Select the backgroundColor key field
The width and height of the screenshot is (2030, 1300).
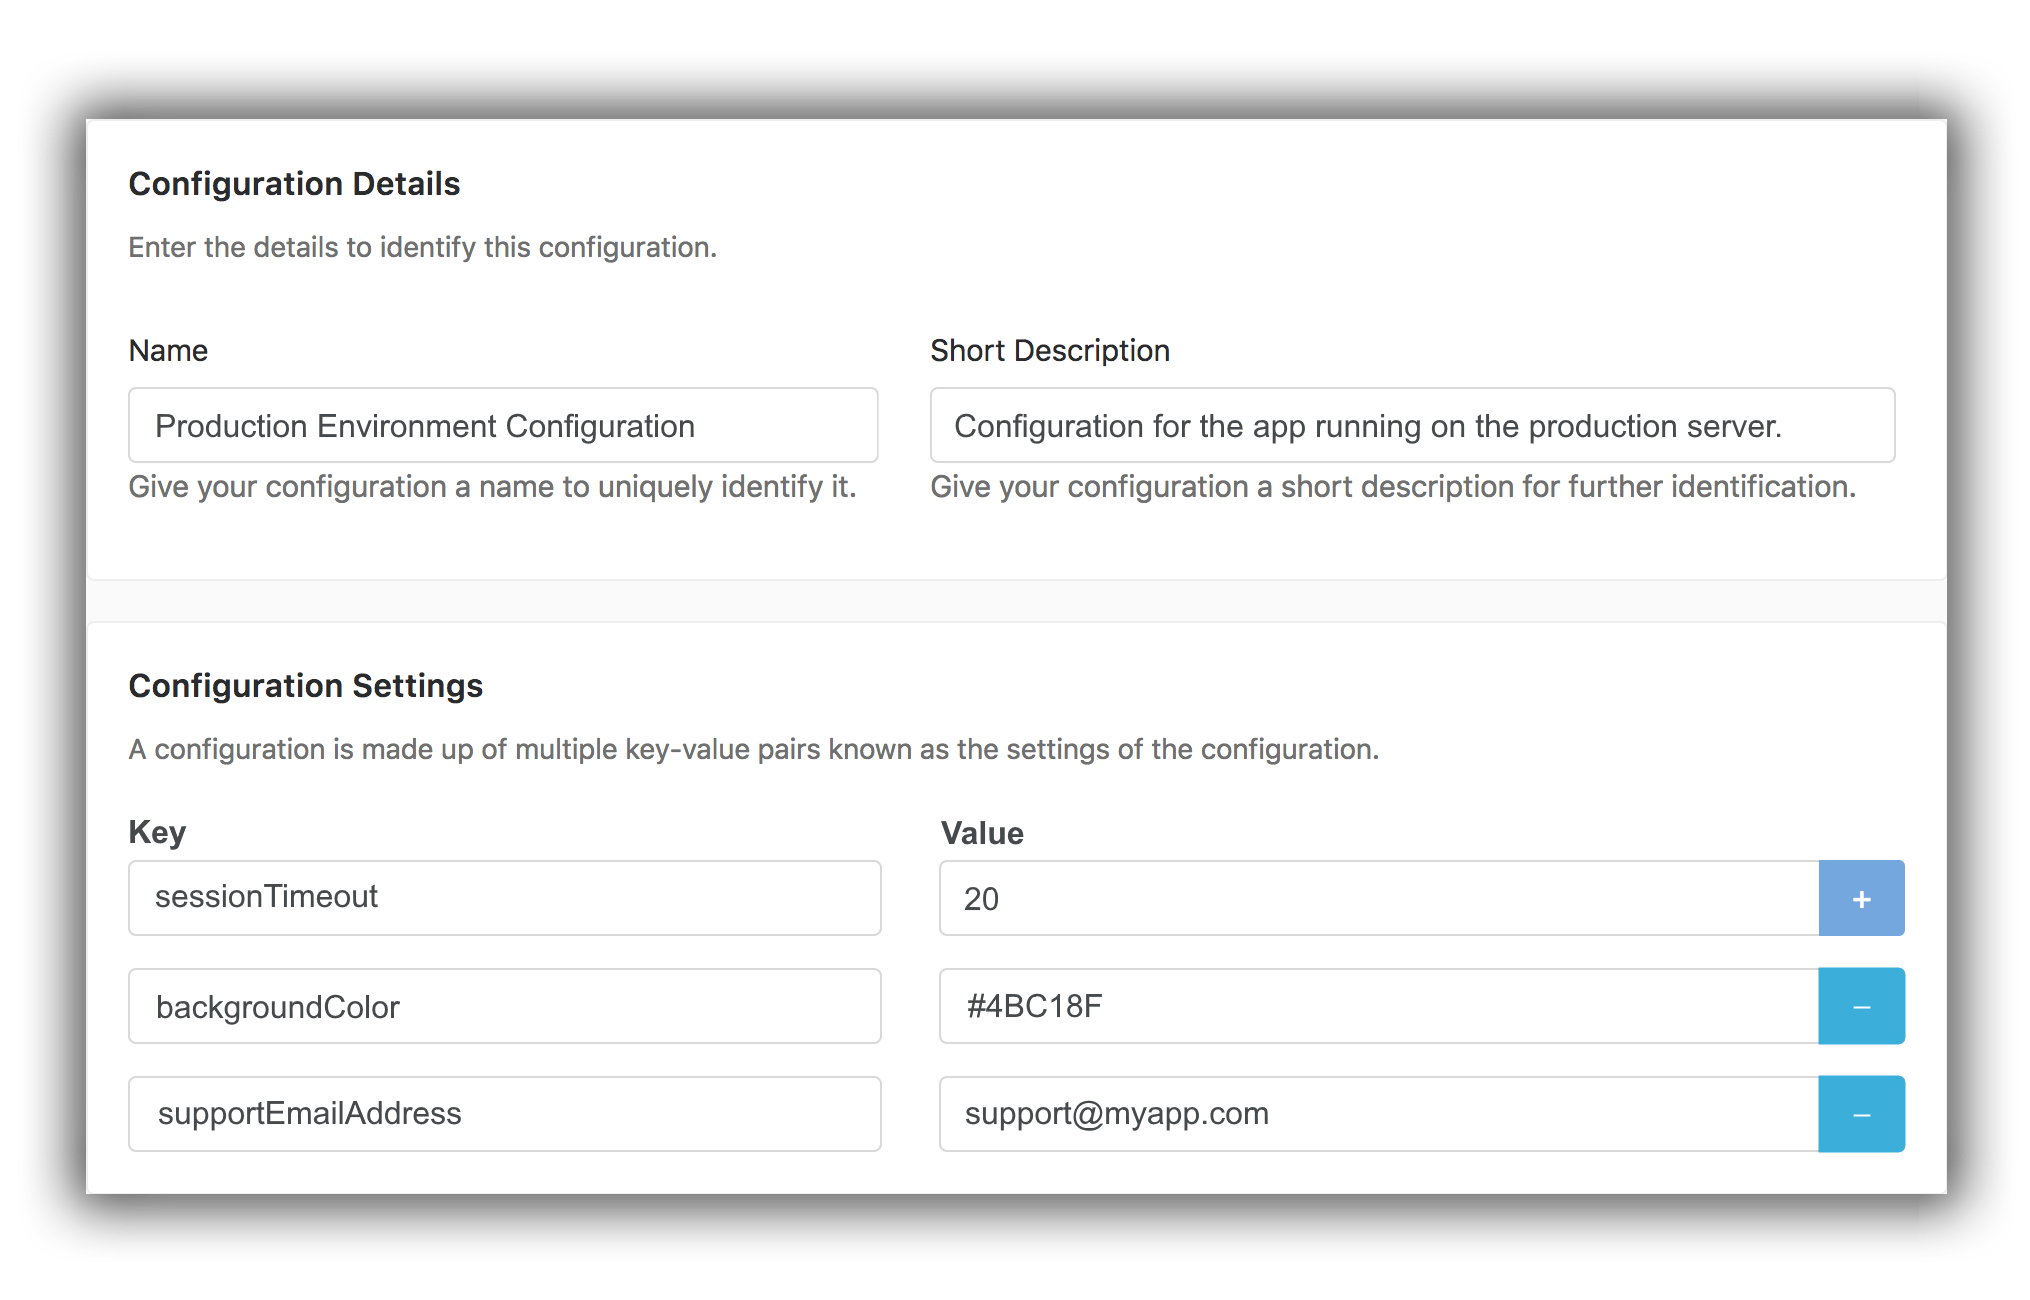(503, 1006)
